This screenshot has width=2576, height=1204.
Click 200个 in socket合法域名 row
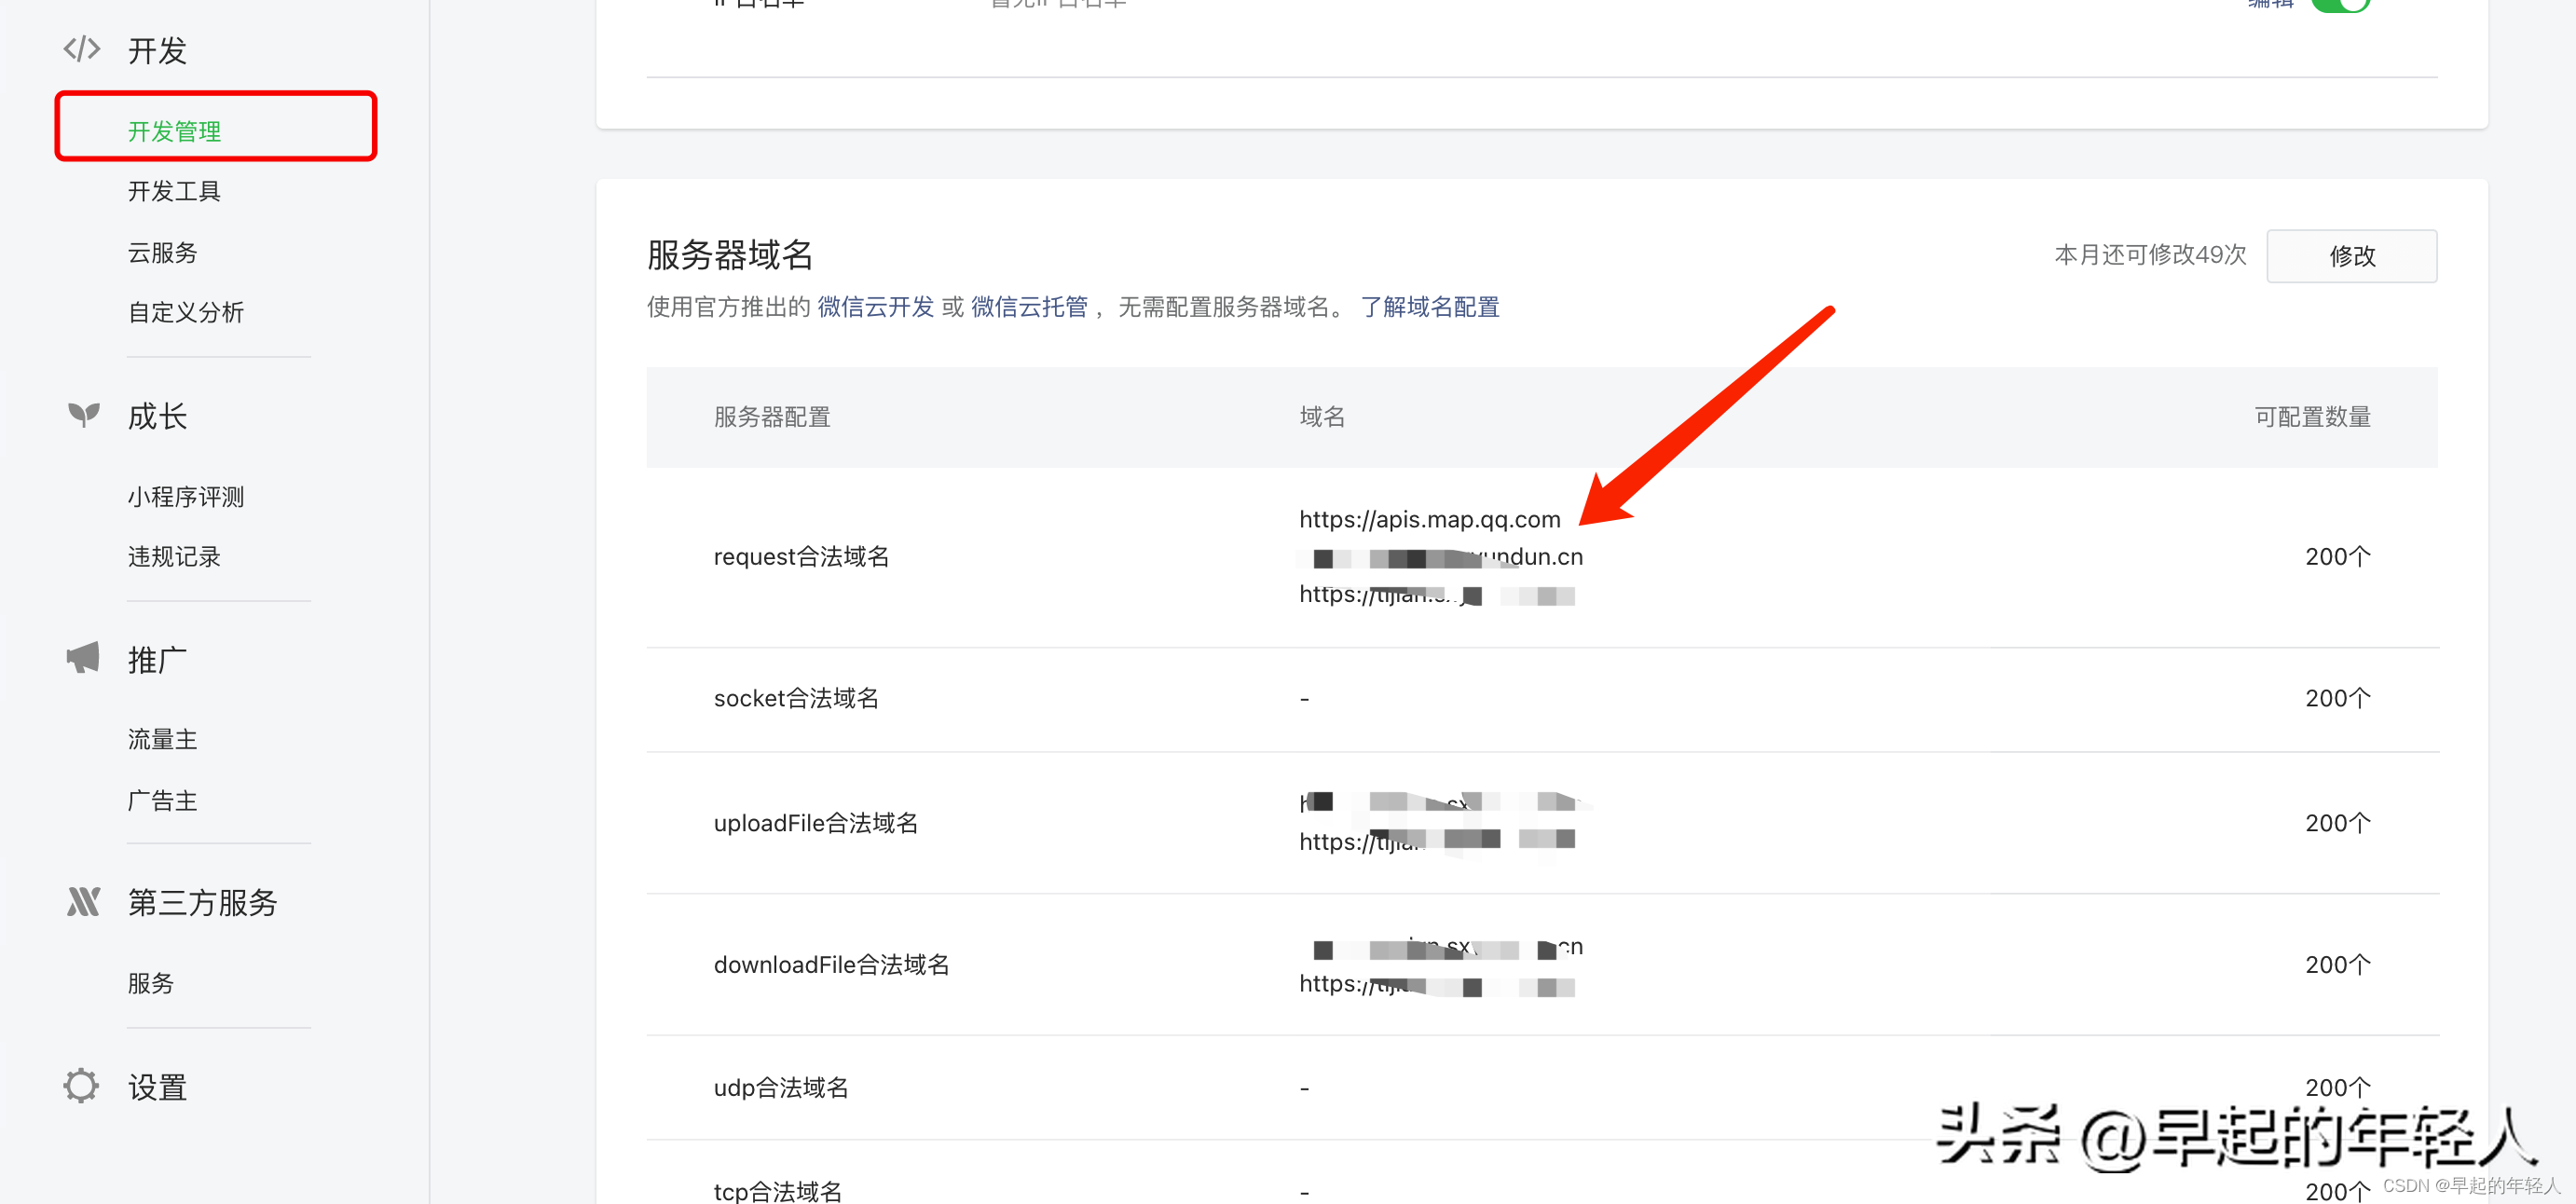coord(2337,698)
